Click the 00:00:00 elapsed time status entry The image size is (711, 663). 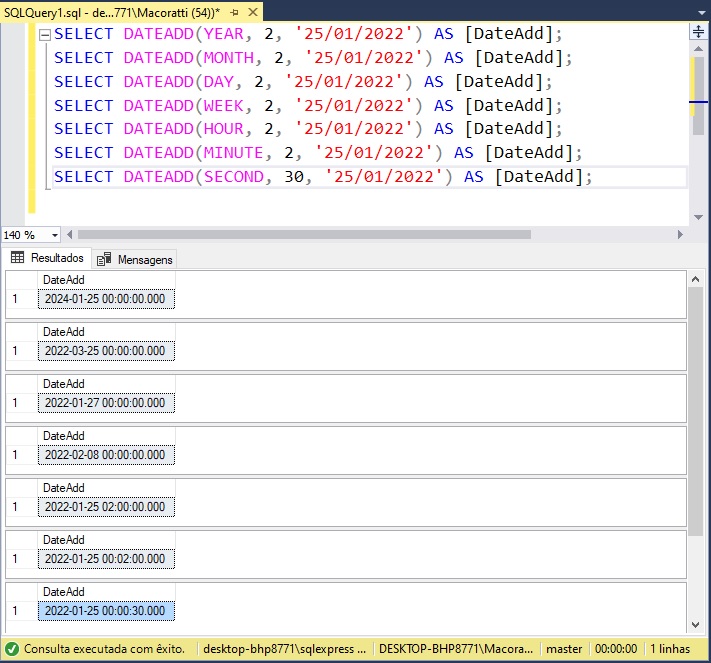(616, 649)
